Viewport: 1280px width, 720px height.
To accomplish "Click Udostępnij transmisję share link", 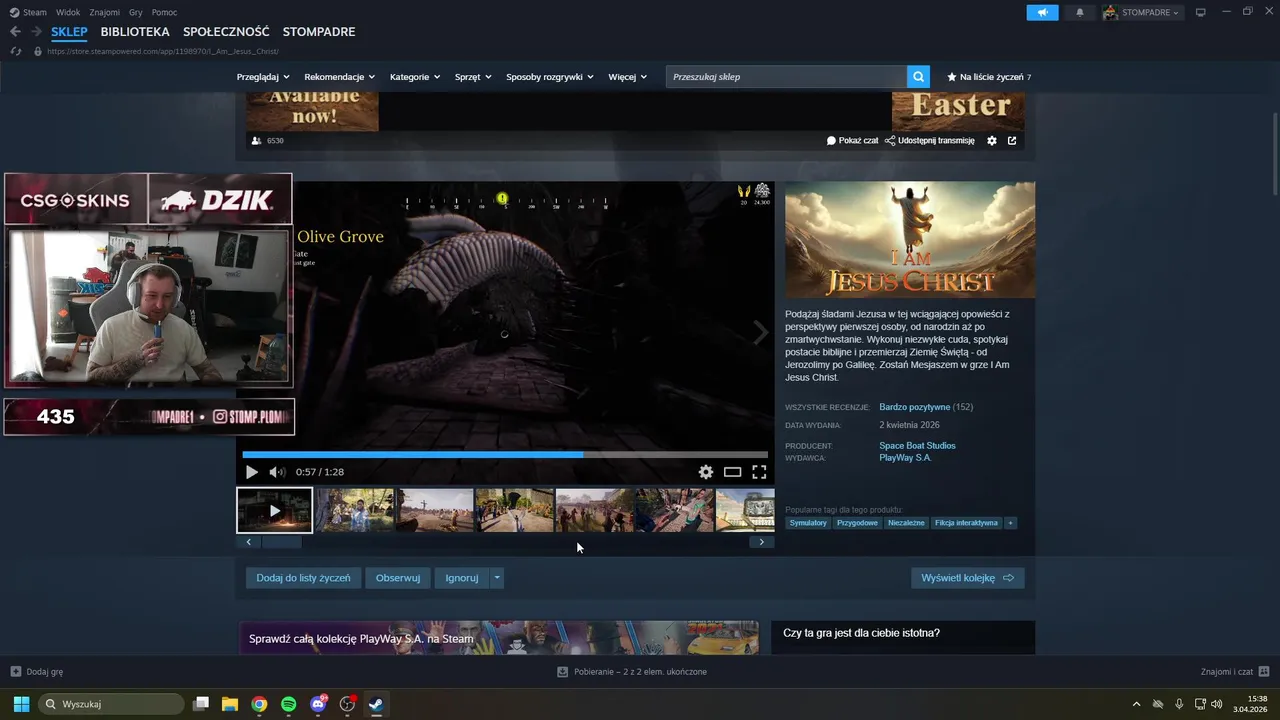I will [x=930, y=141].
